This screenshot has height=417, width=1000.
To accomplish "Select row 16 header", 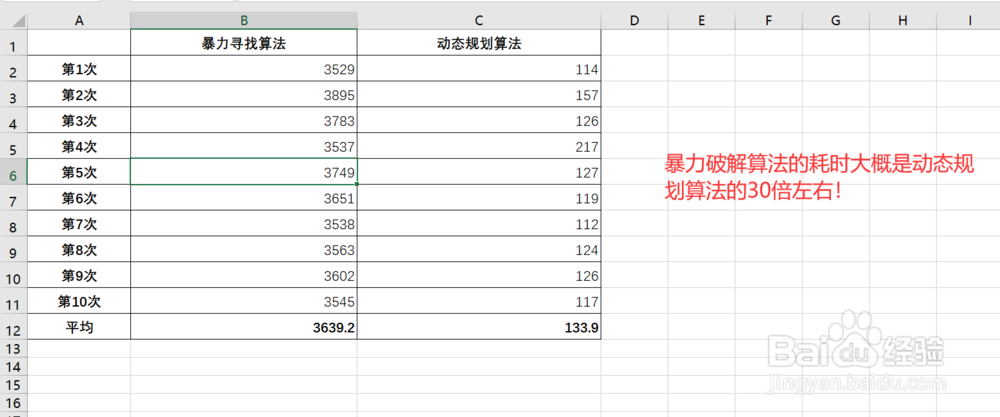I will [x=13, y=402].
